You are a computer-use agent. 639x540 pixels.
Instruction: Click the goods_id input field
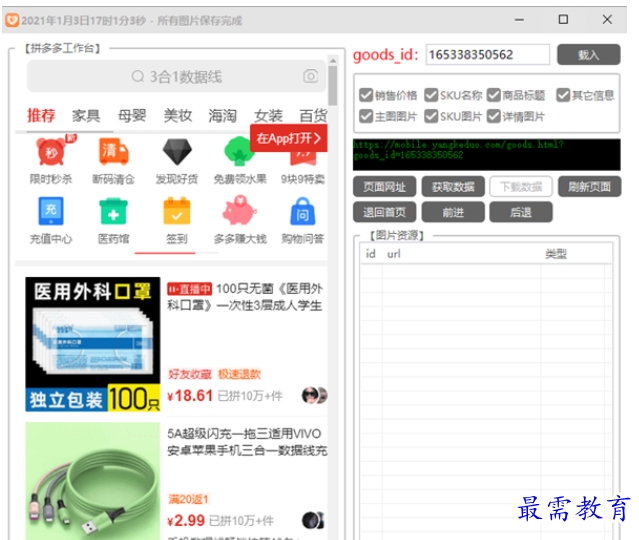pyautogui.click(x=487, y=55)
